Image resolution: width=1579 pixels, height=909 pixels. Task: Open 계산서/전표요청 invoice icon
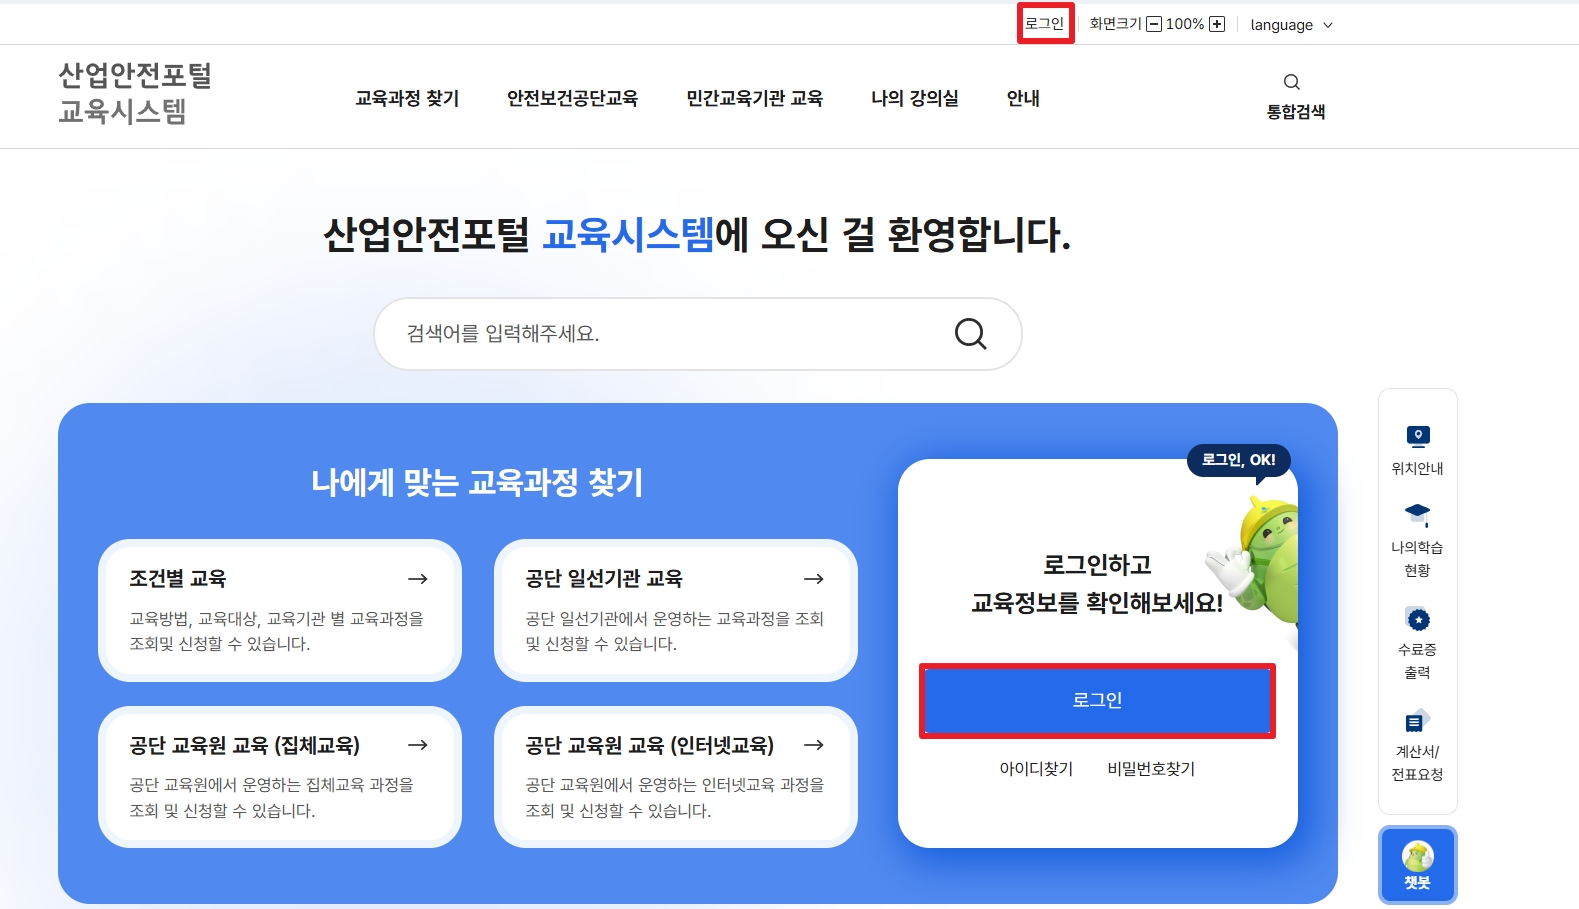[x=1417, y=721]
